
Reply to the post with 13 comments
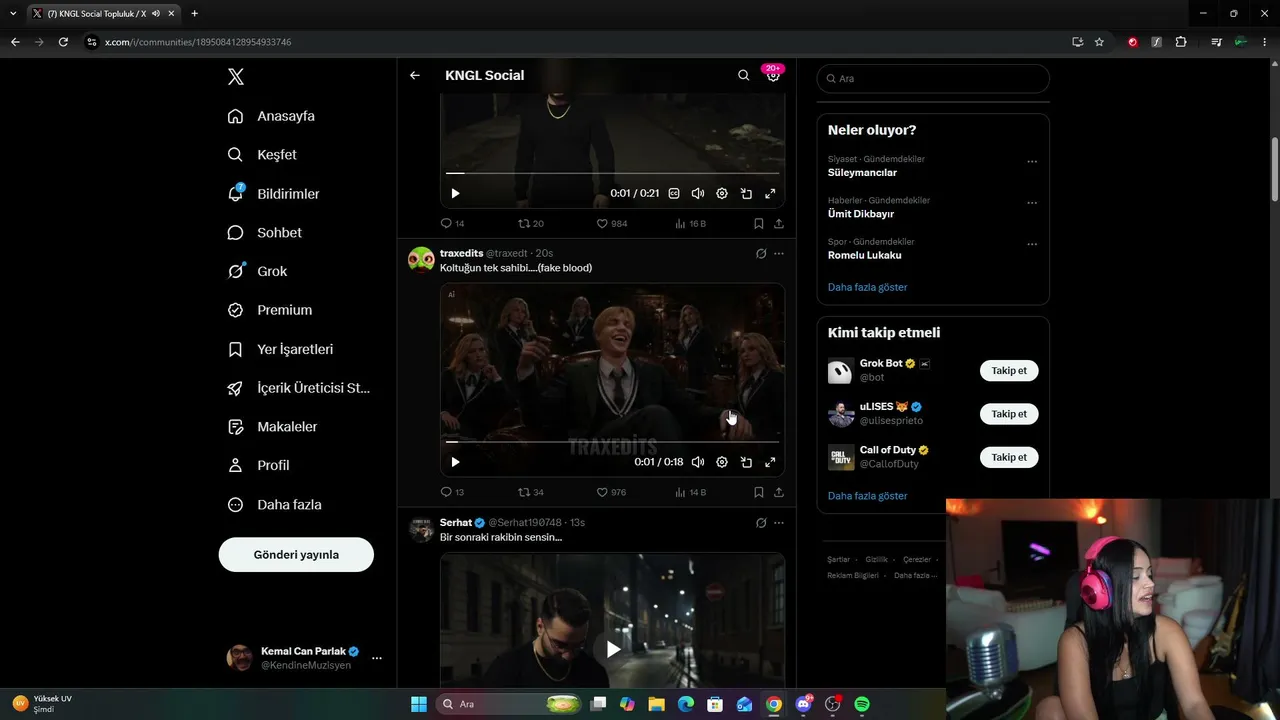coord(452,492)
